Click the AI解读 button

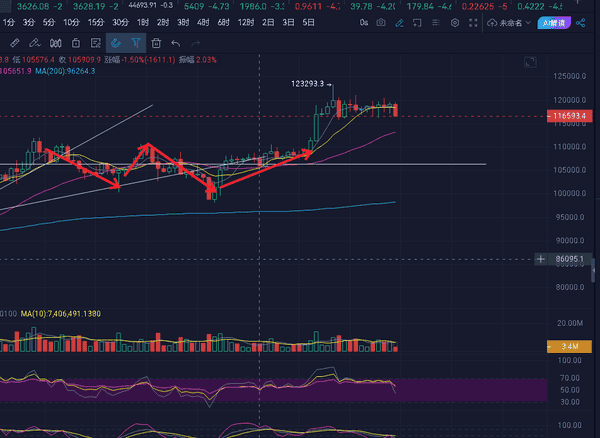pyautogui.click(x=552, y=22)
